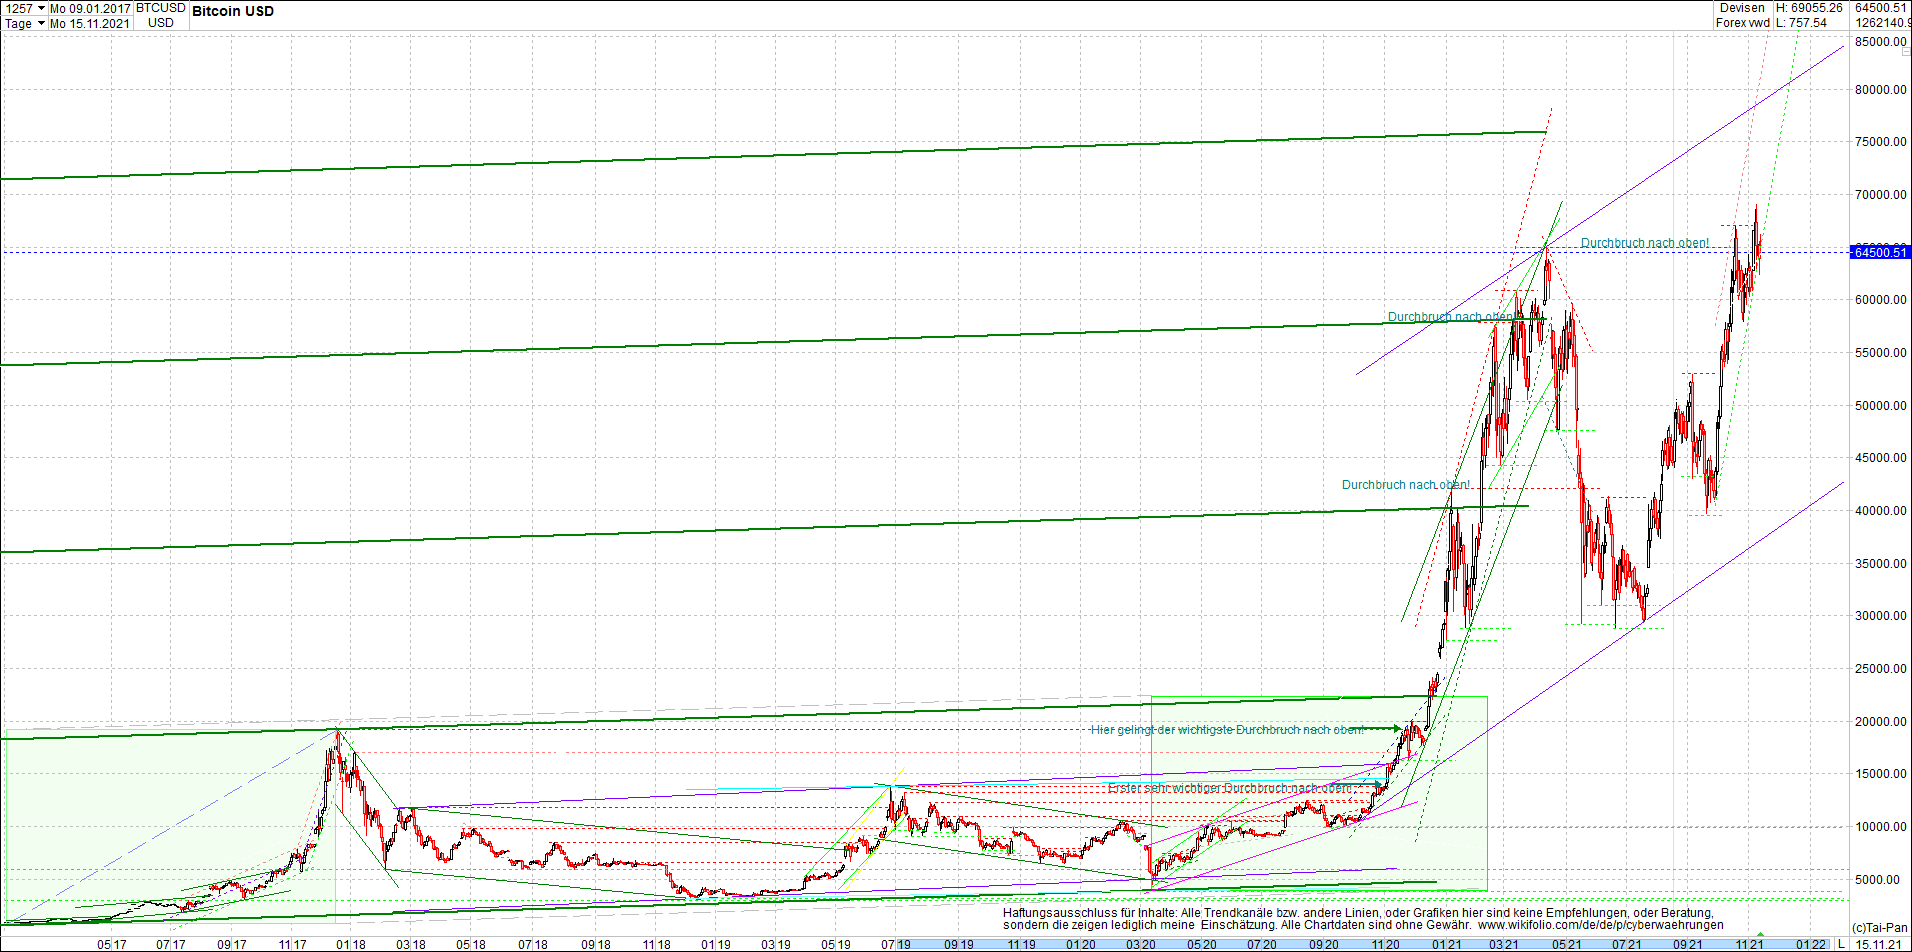This screenshot has width=1912, height=952.
Task: Click the Devisen category label
Action: point(1742,8)
